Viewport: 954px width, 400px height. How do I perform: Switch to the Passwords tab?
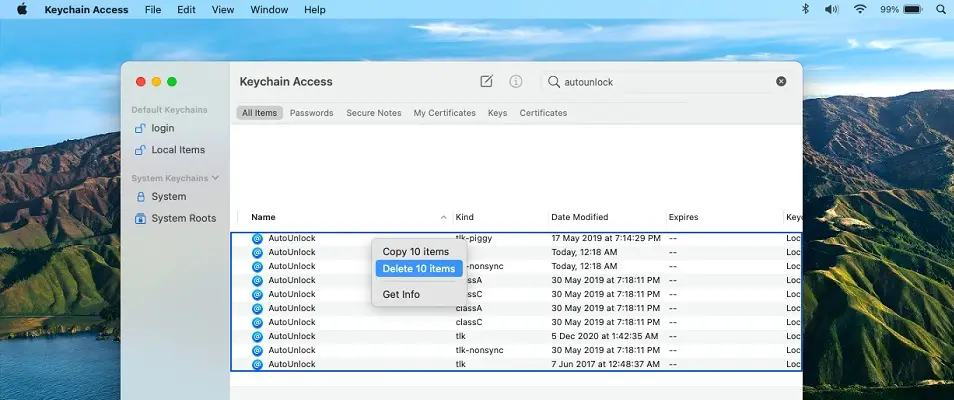tap(311, 113)
